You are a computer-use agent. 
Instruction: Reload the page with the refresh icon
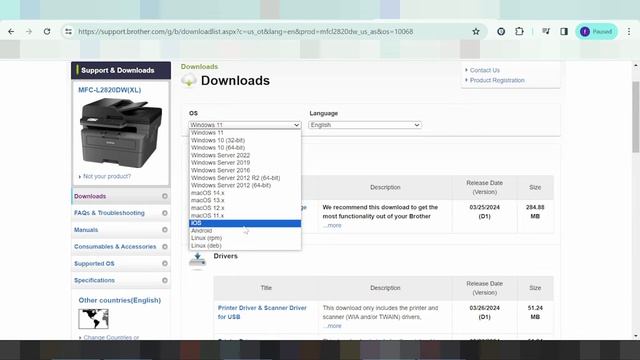[x=47, y=31]
